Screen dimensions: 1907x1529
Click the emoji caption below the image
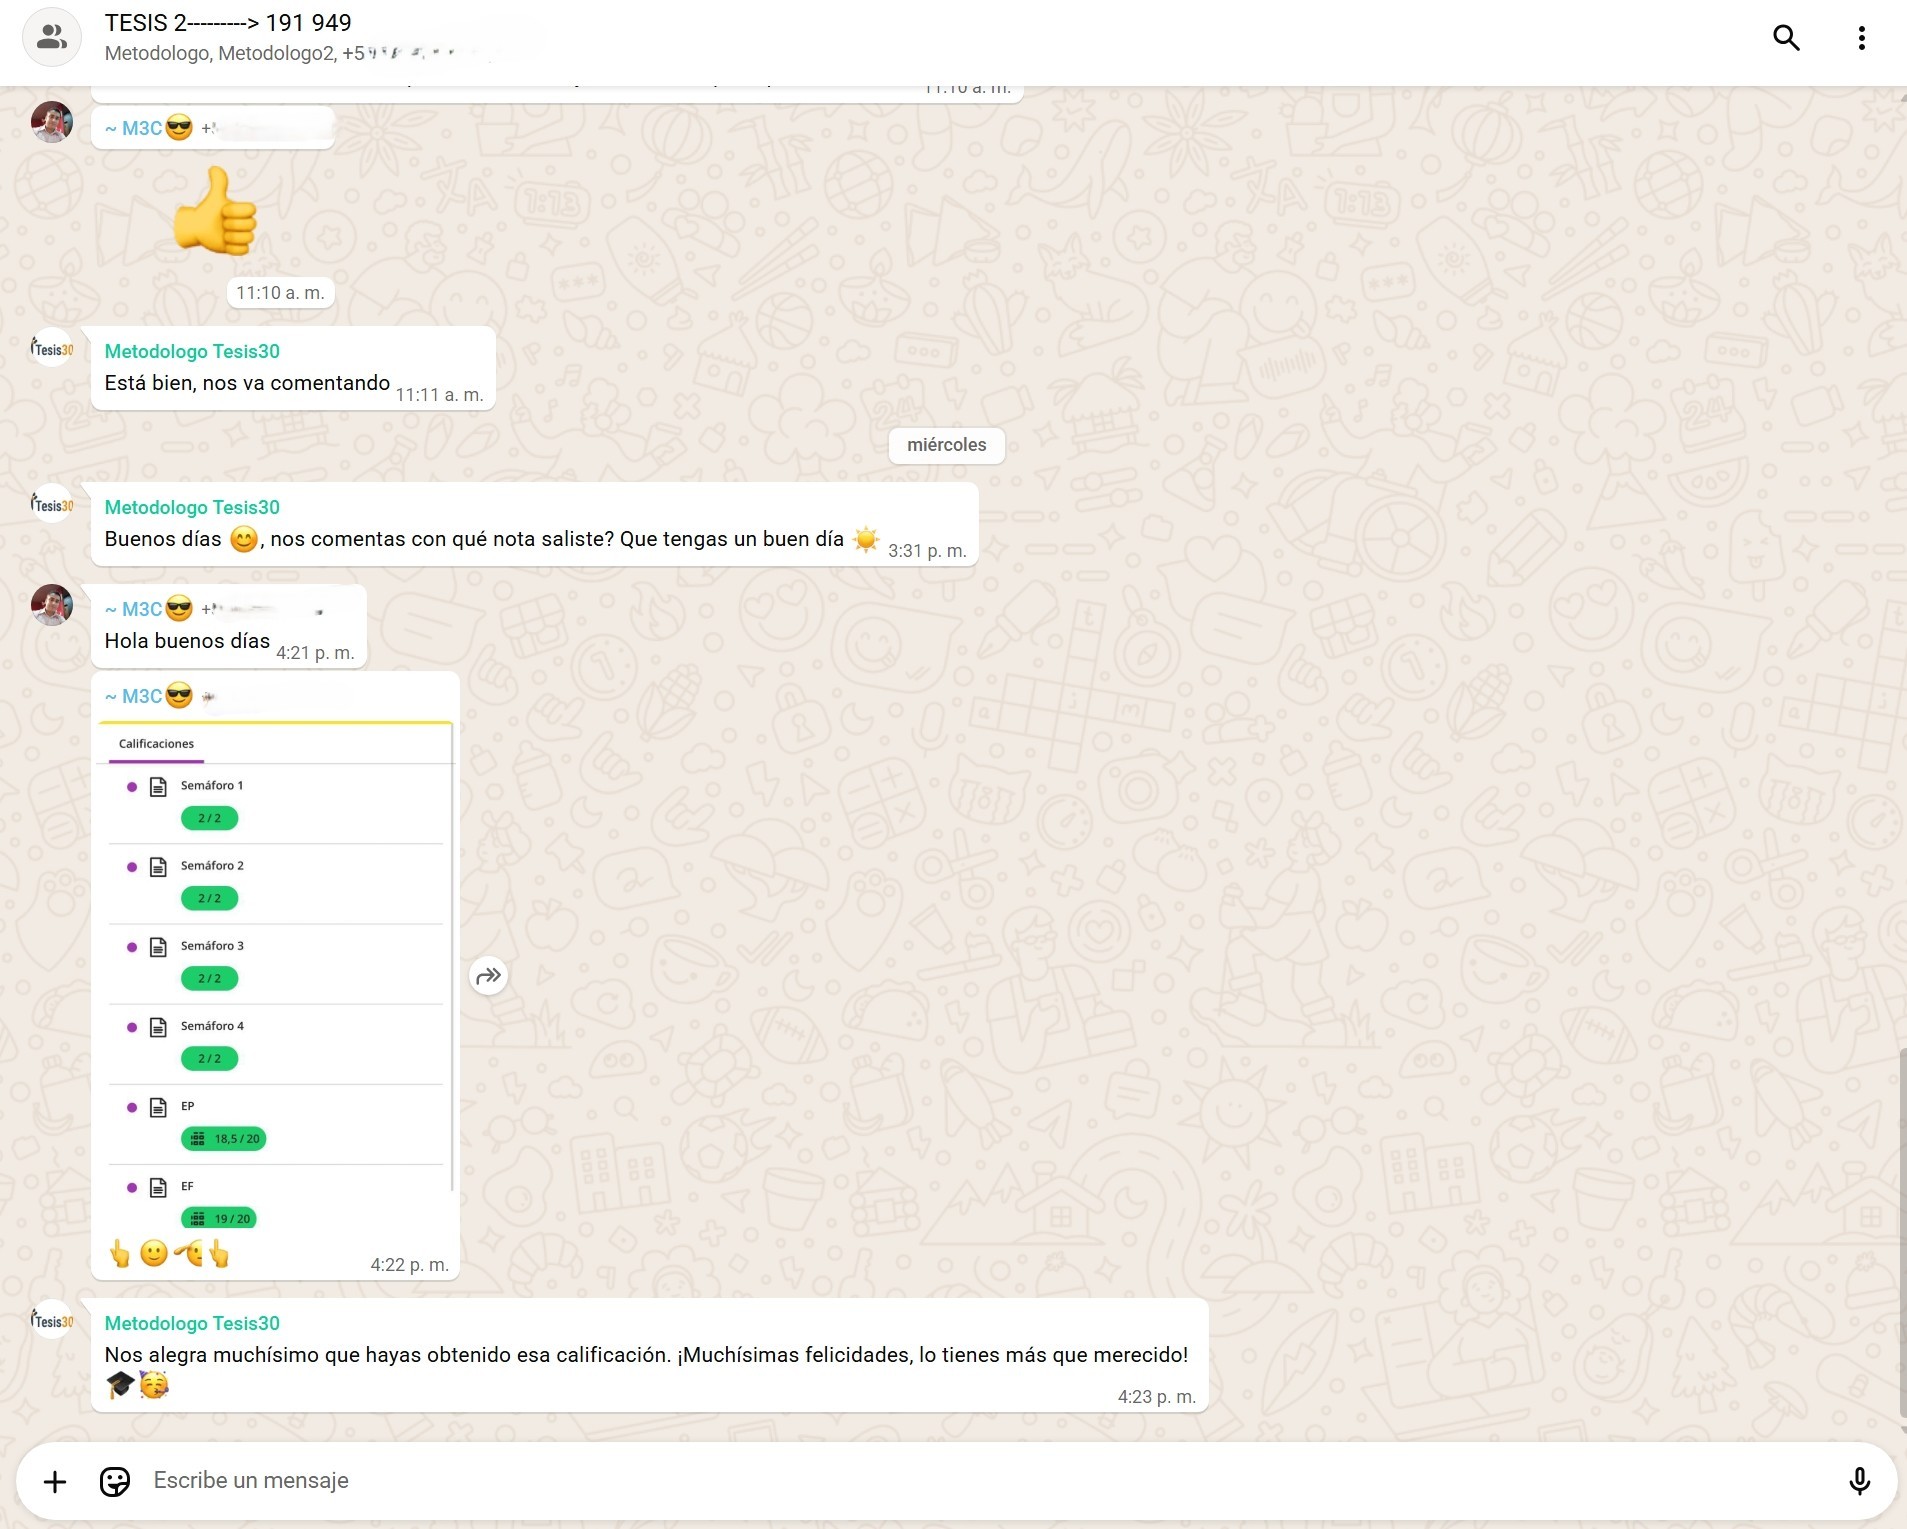170,1254
